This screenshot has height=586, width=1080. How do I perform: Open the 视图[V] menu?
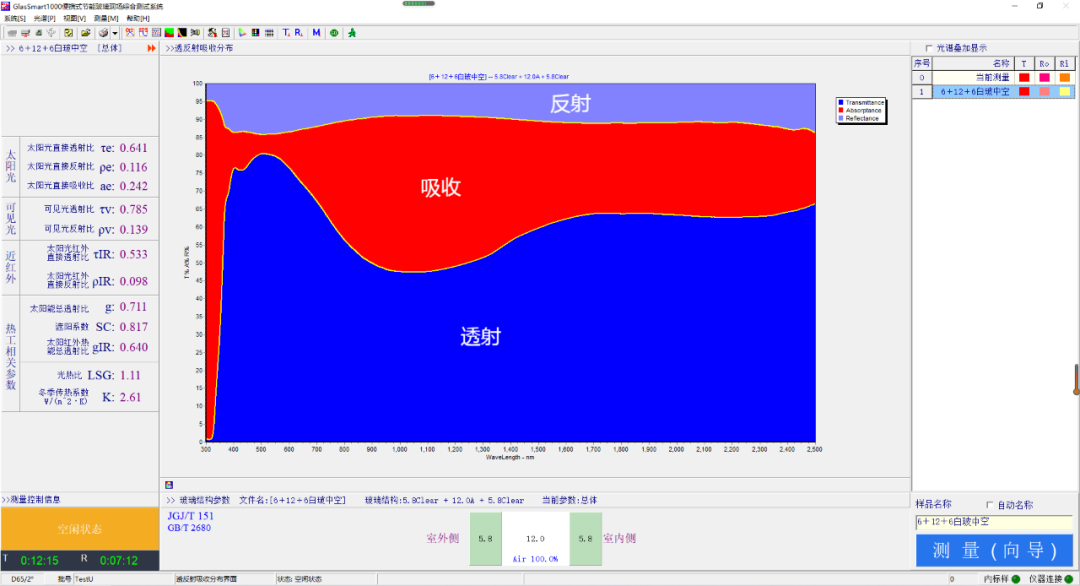click(74, 18)
